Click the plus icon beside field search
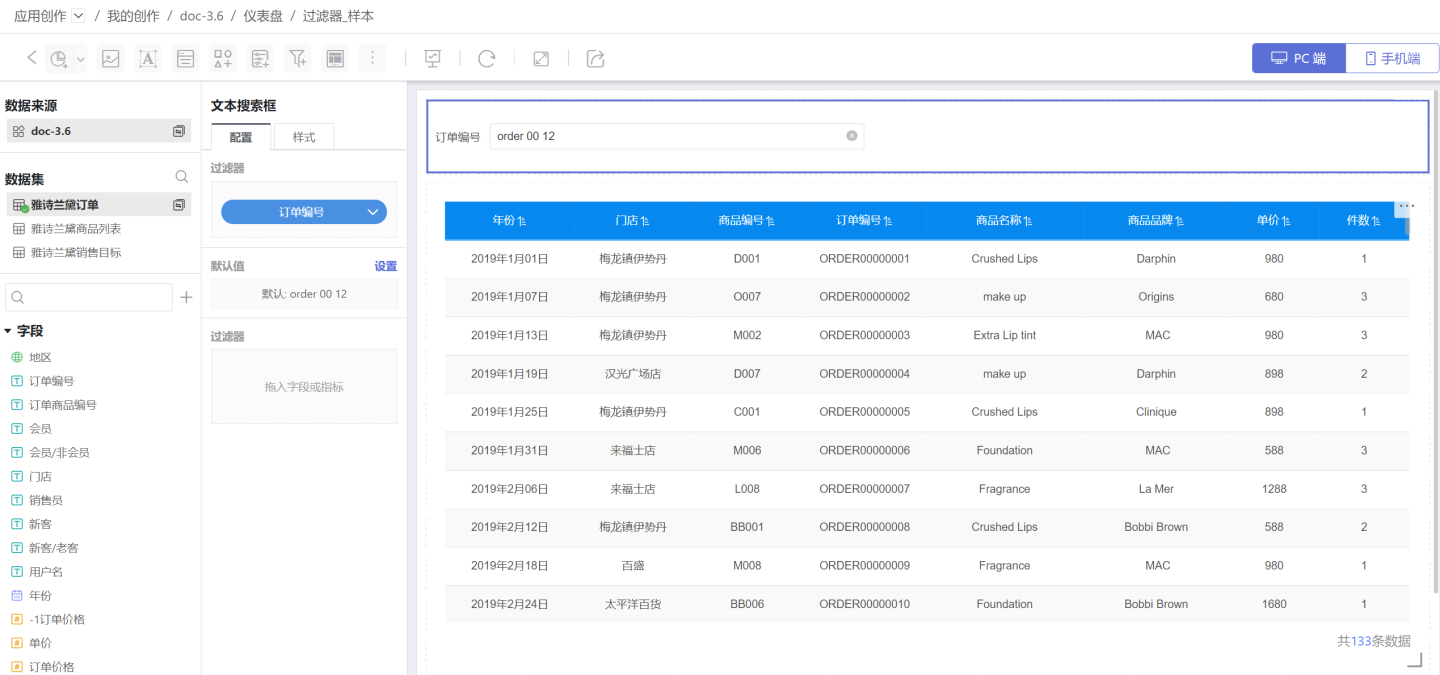The width and height of the screenshot is (1440, 675). click(186, 297)
